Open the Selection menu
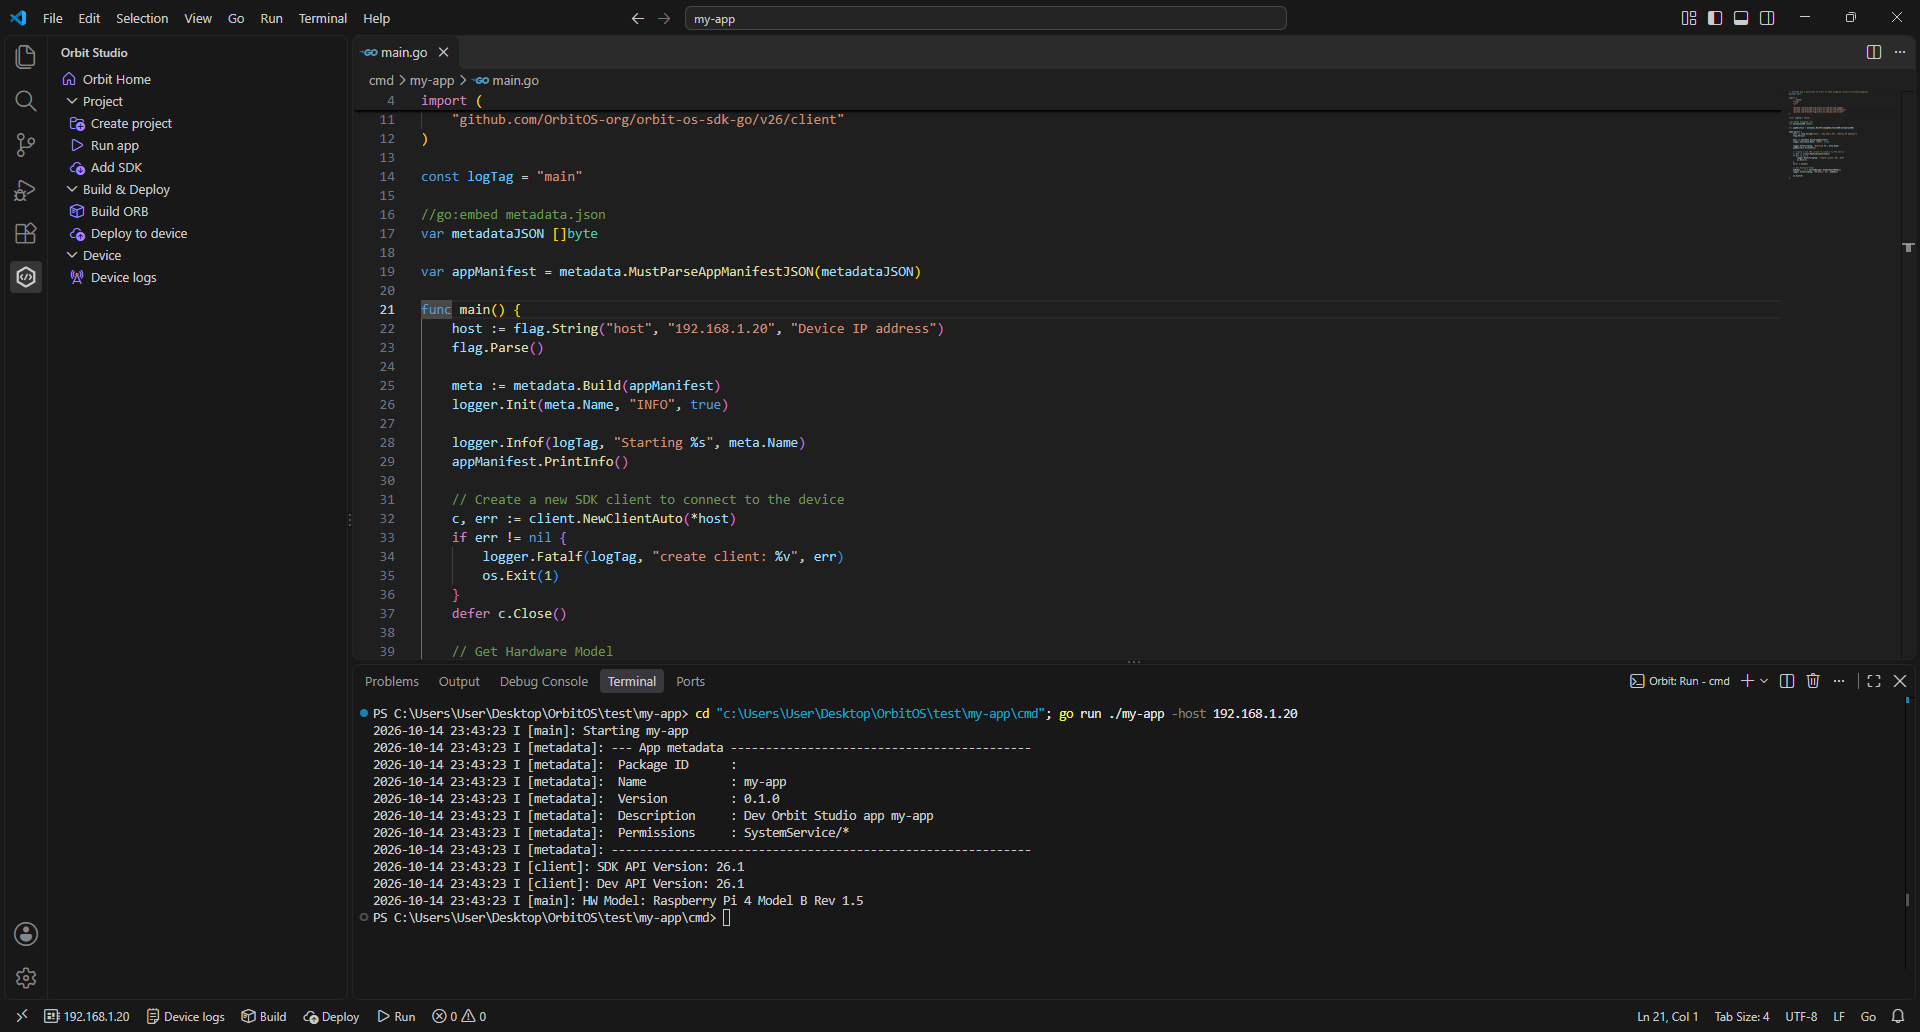Image resolution: width=1920 pixels, height=1032 pixels. click(142, 18)
